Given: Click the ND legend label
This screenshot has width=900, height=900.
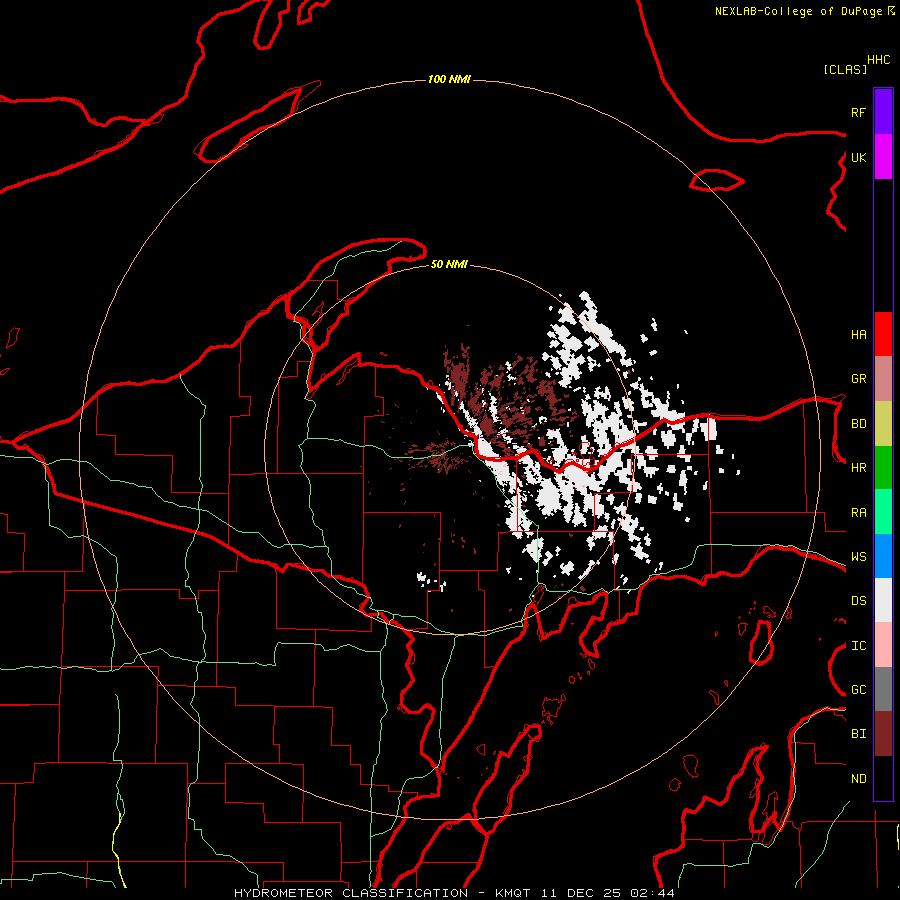Looking at the screenshot, I should 858,779.
